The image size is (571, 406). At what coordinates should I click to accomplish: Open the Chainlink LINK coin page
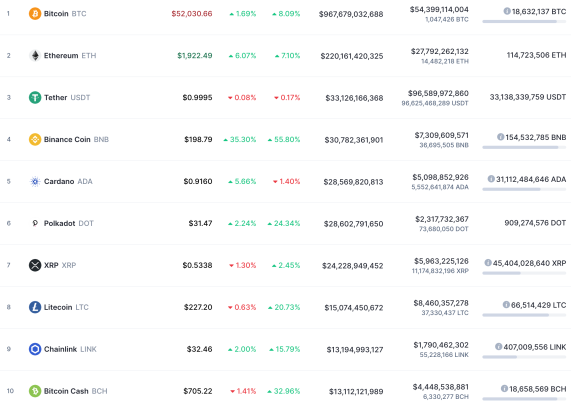70,349
